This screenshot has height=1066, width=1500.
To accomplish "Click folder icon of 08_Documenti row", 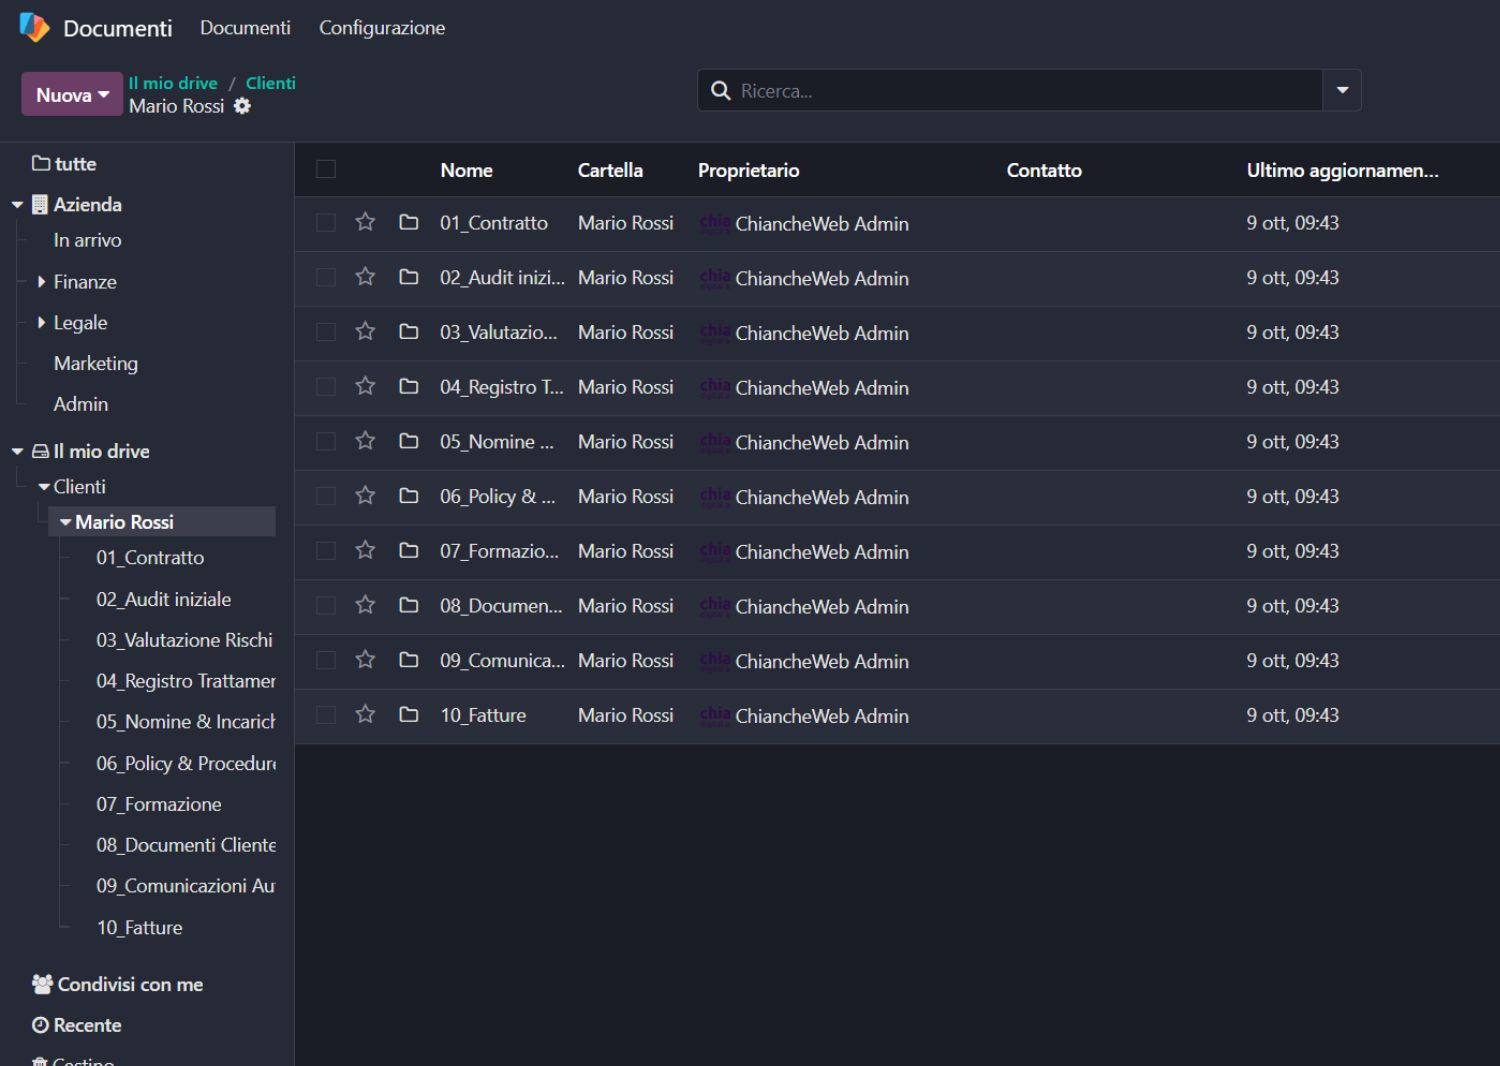I will (408, 605).
